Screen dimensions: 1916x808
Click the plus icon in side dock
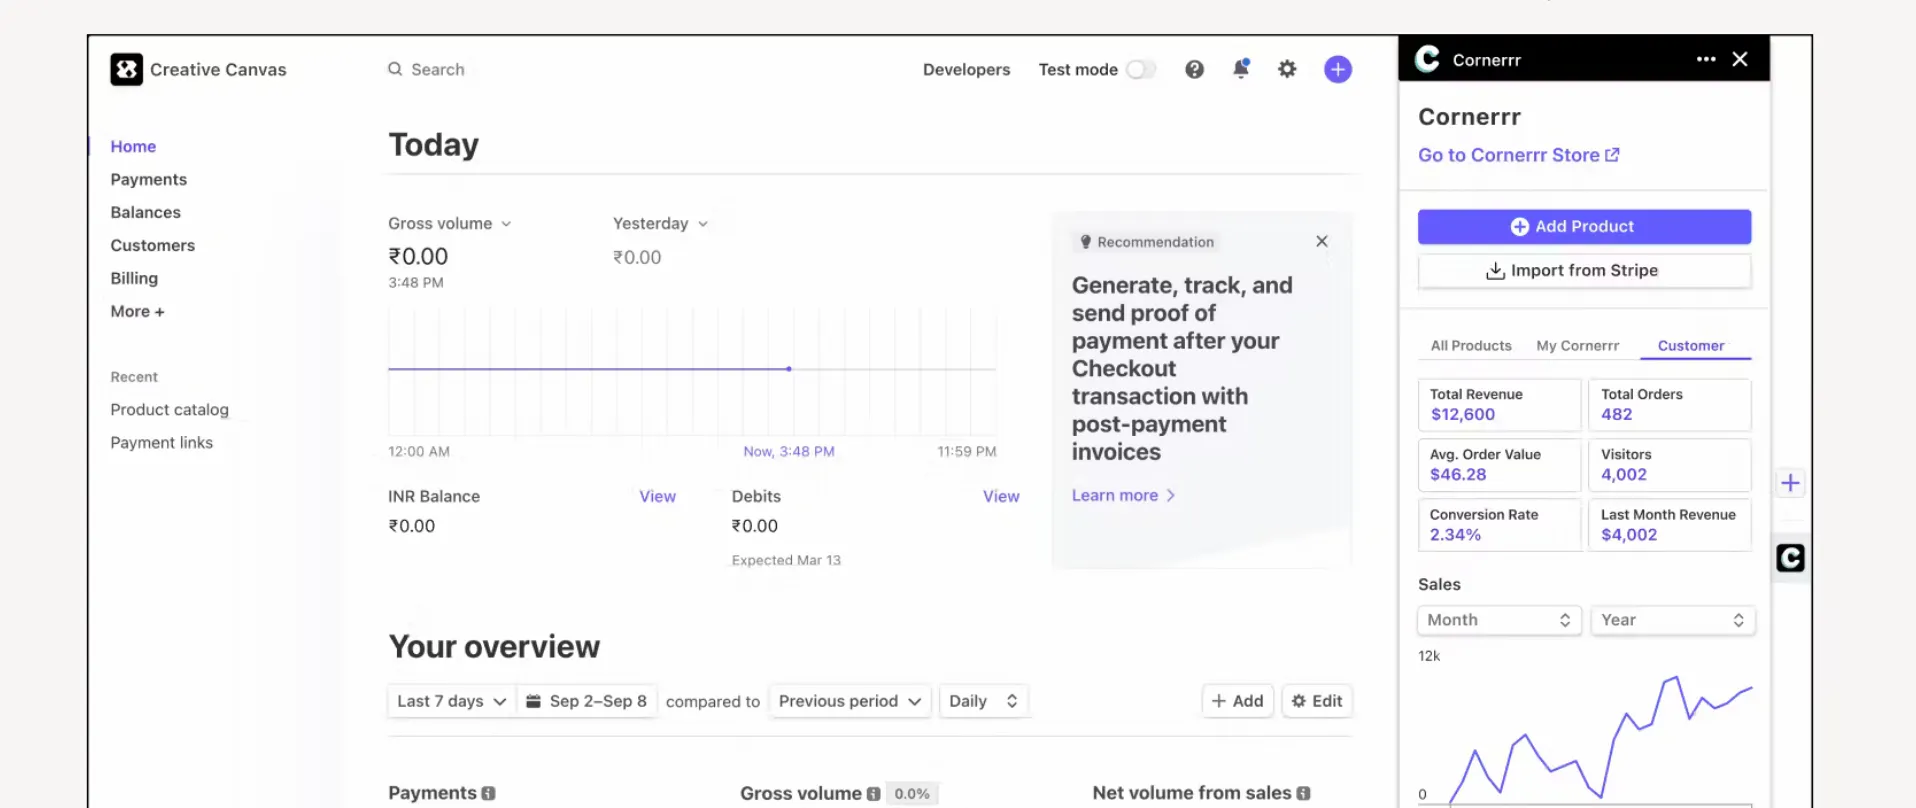click(x=1790, y=483)
